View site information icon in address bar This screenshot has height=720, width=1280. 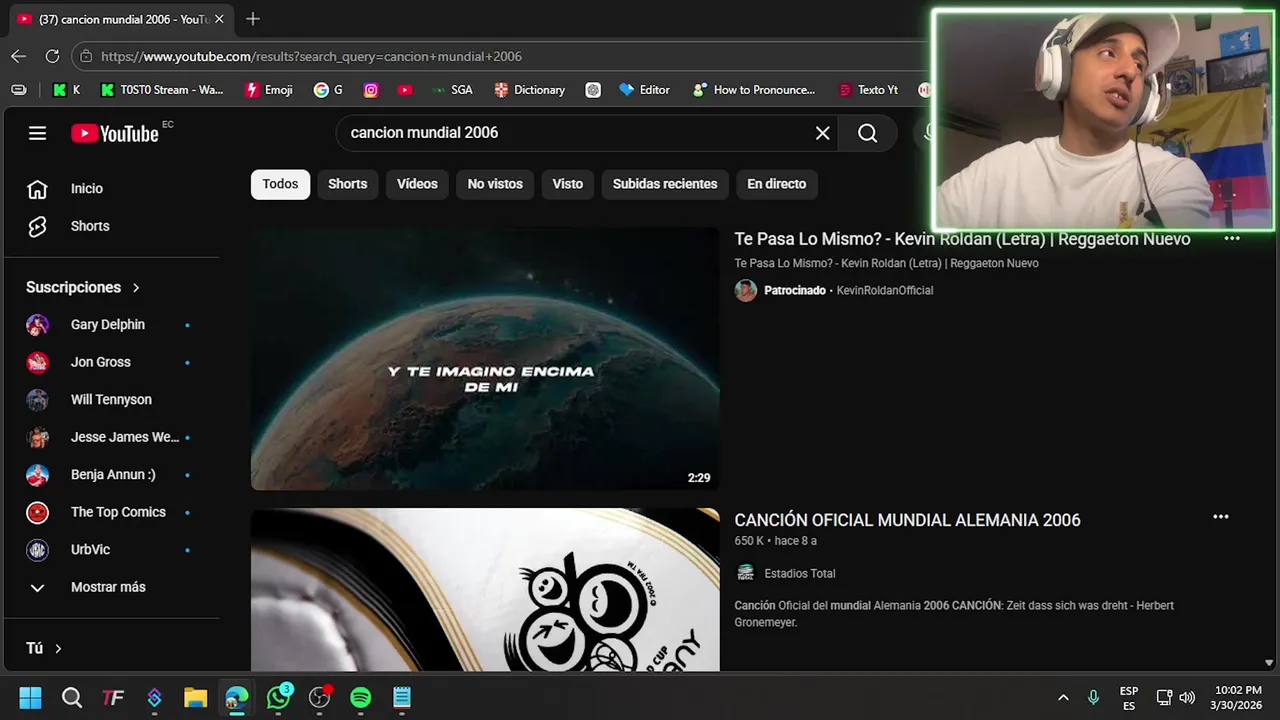pyautogui.click(x=87, y=56)
